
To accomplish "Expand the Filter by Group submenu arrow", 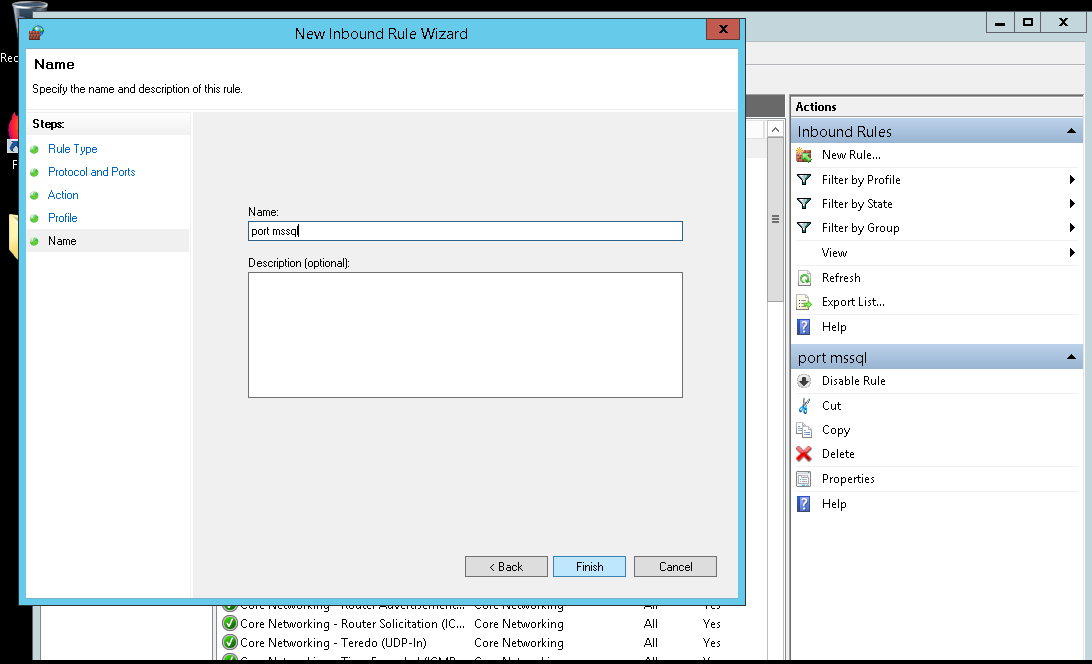I will [x=1072, y=228].
